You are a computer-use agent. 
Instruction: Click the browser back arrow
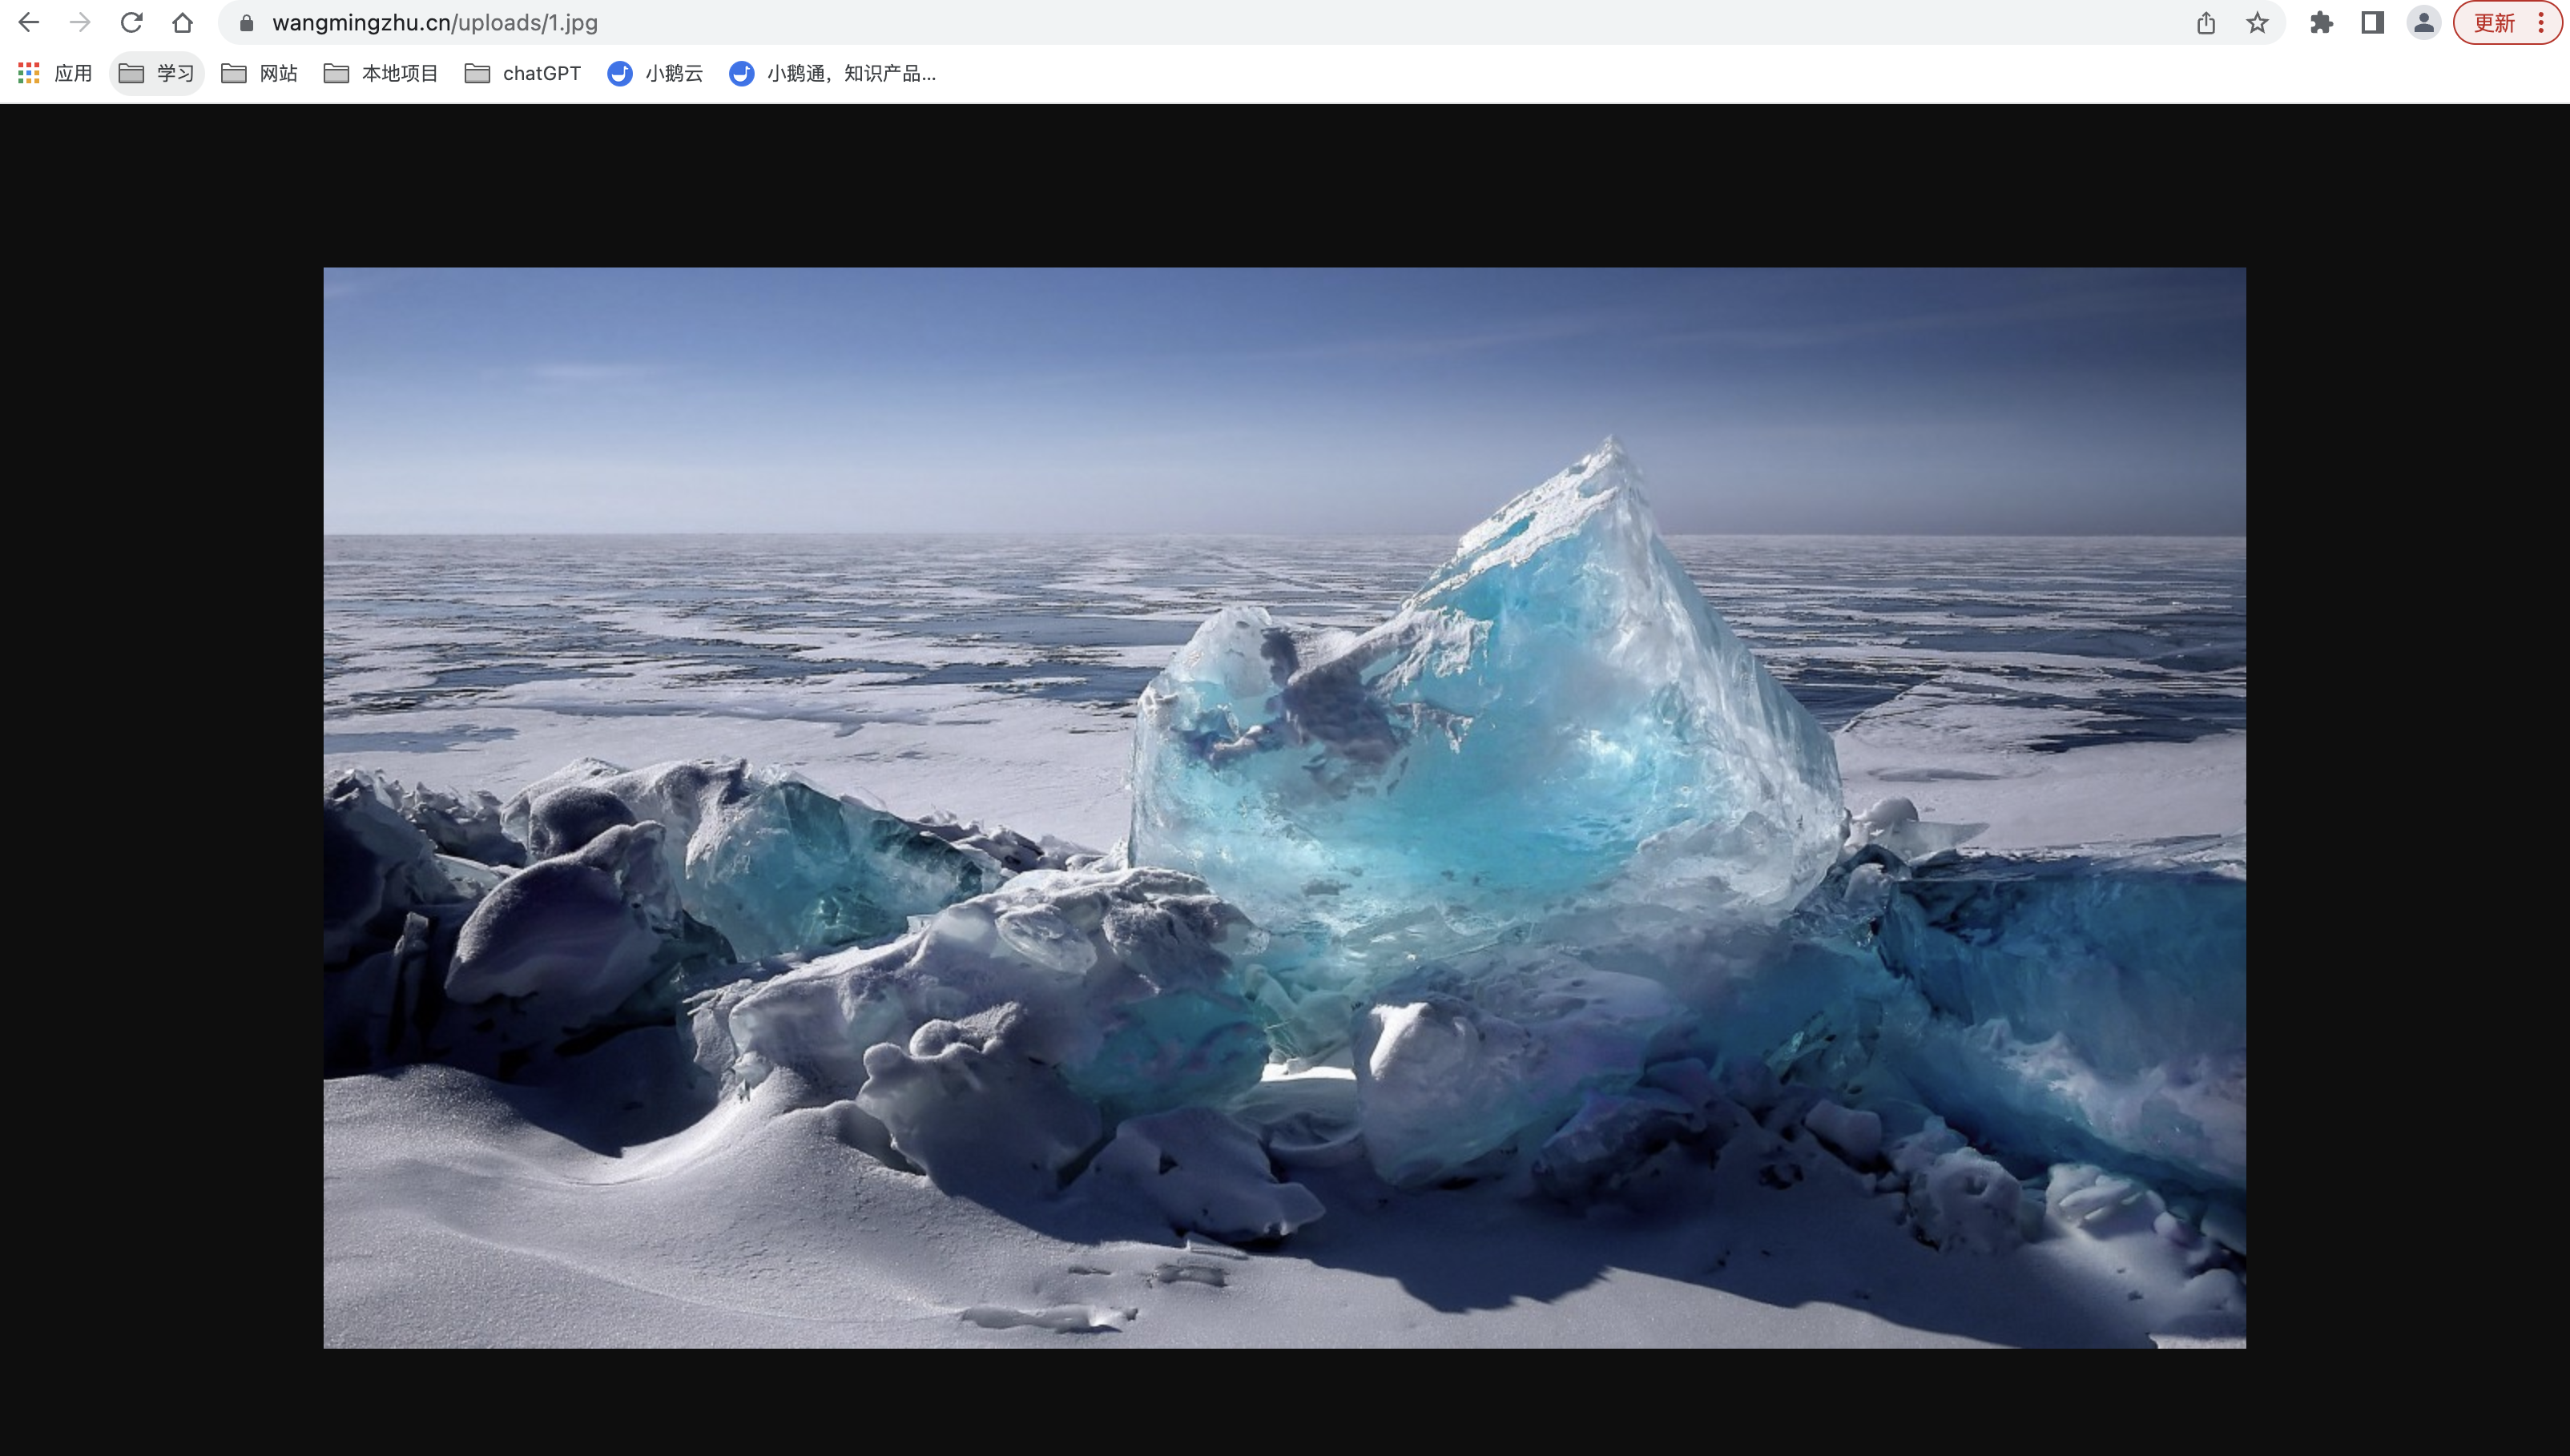[x=29, y=22]
